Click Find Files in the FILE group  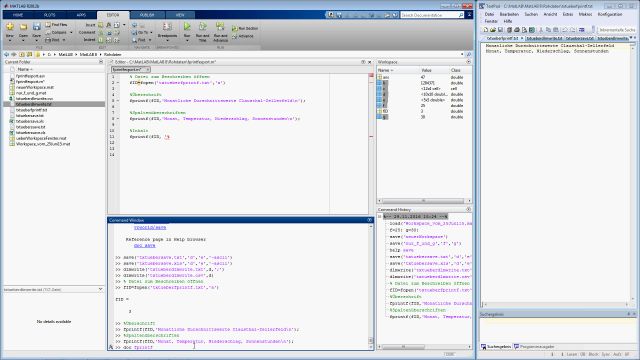56,25
